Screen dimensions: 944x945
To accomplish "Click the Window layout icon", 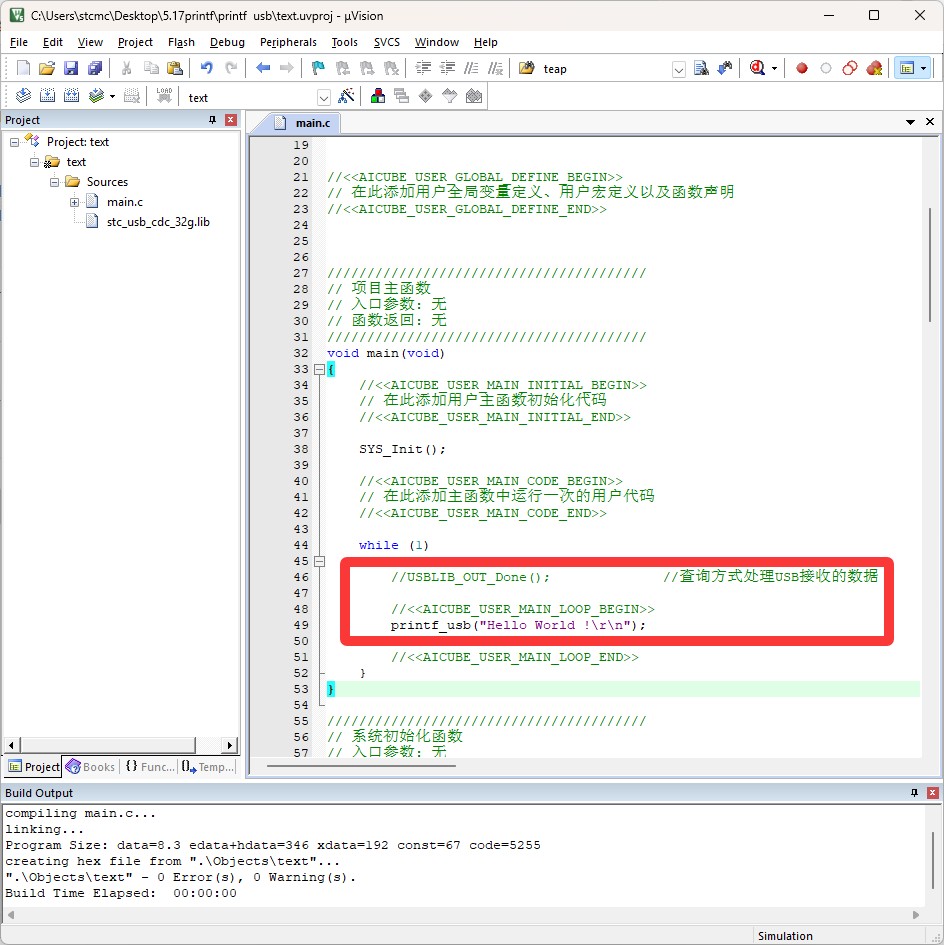I will pos(907,68).
